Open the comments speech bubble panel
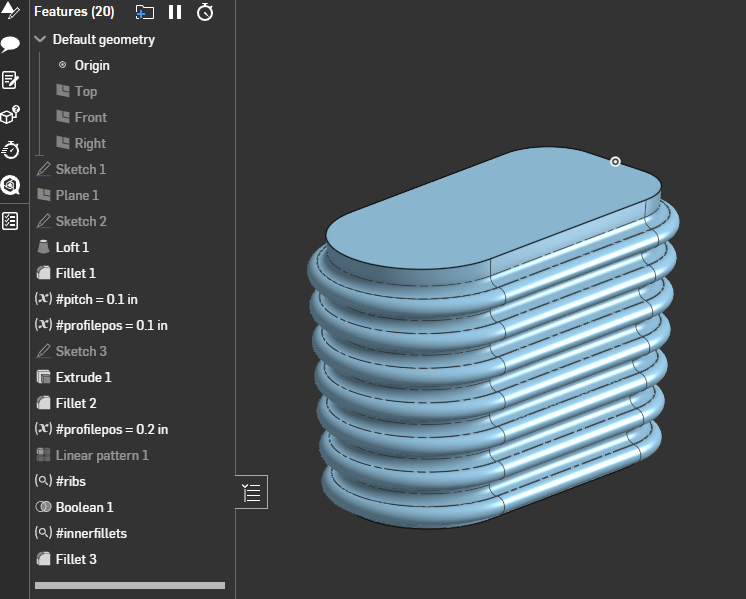The width and height of the screenshot is (746, 599). click(x=10, y=44)
